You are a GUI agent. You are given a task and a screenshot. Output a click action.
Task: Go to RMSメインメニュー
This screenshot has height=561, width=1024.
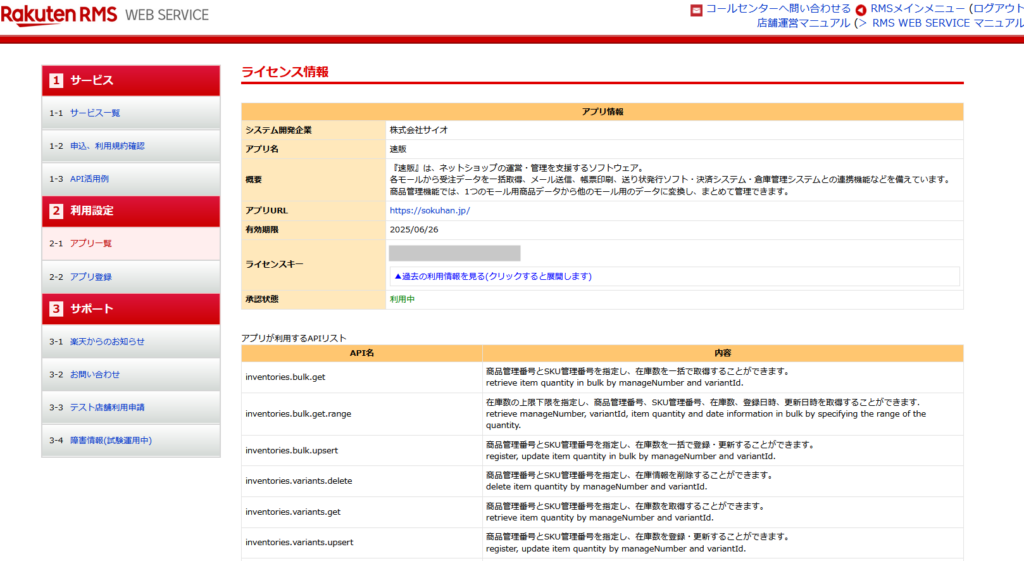coord(910,9)
